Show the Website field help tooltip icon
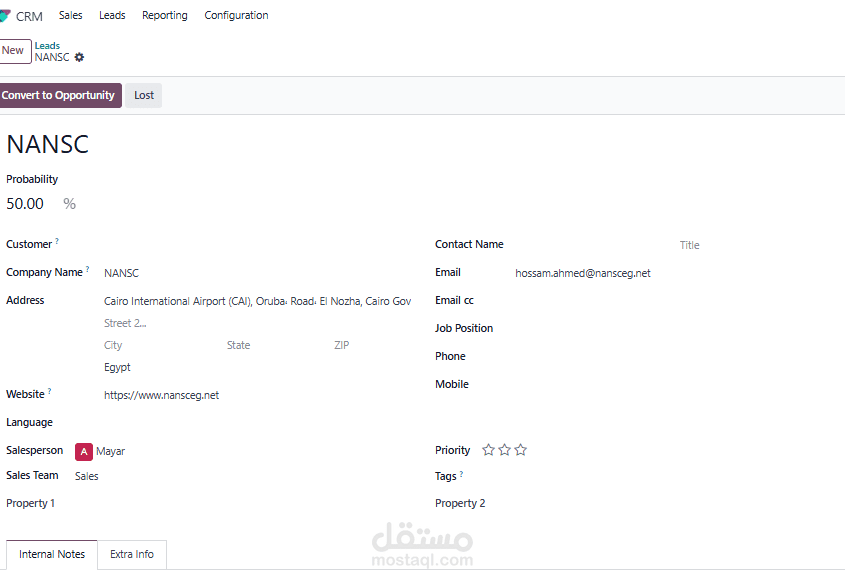The width and height of the screenshot is (845, 581). tap(50, 391)
